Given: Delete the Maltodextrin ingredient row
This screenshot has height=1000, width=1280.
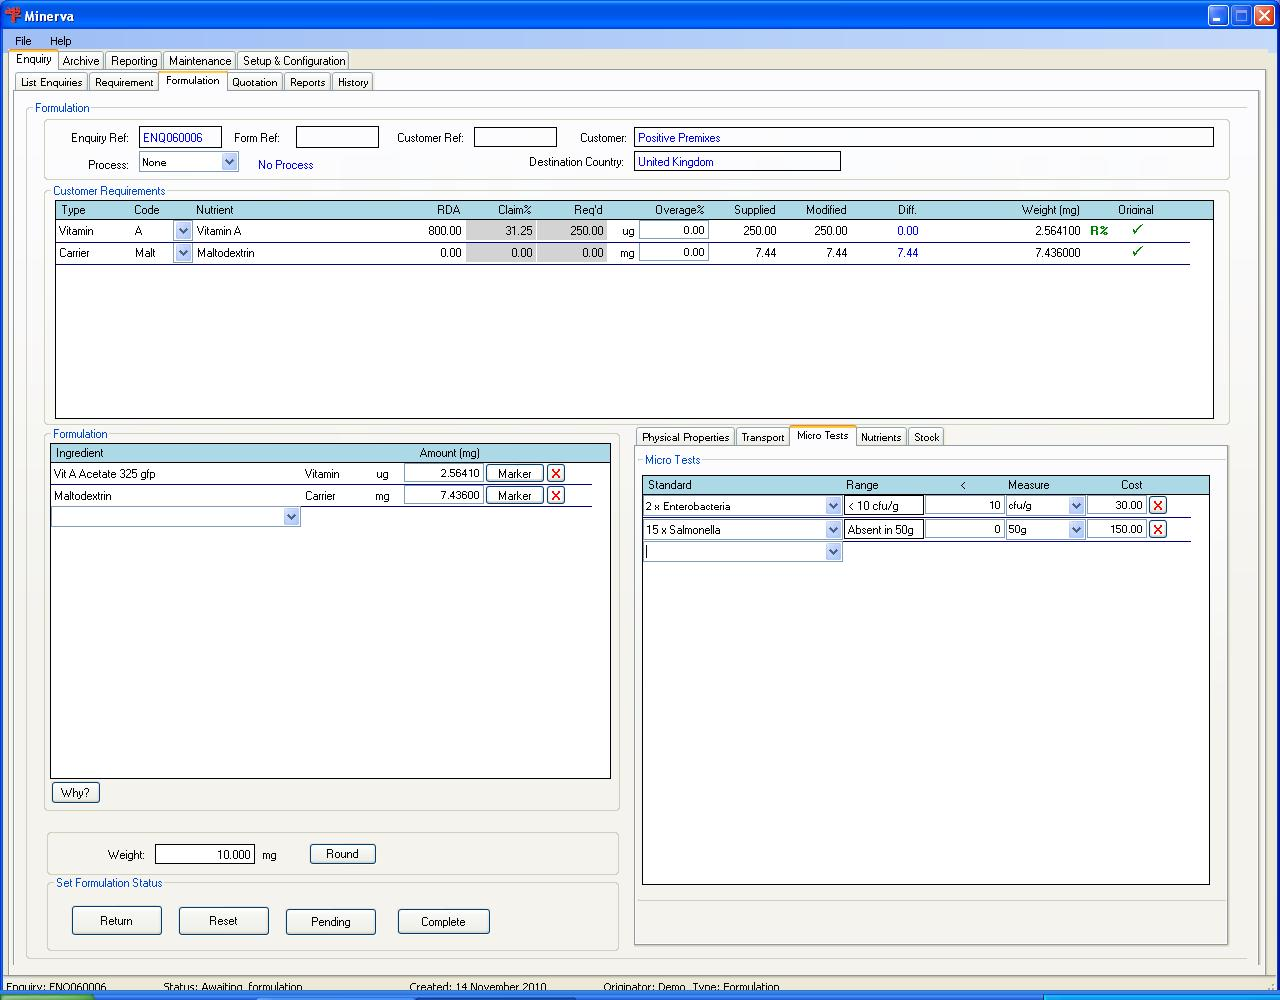Looking at the screenshot, I should [556, 495].
